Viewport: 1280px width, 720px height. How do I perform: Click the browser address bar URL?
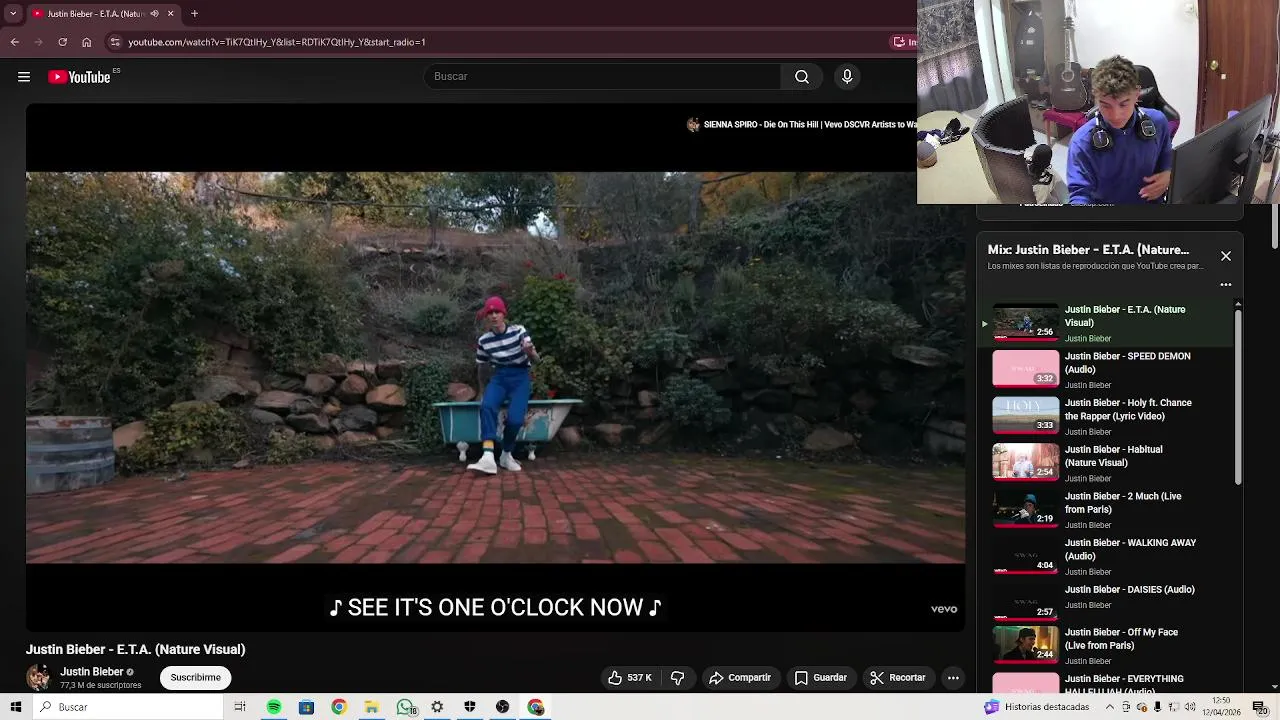pyautogui.click(x=277, y=42)
